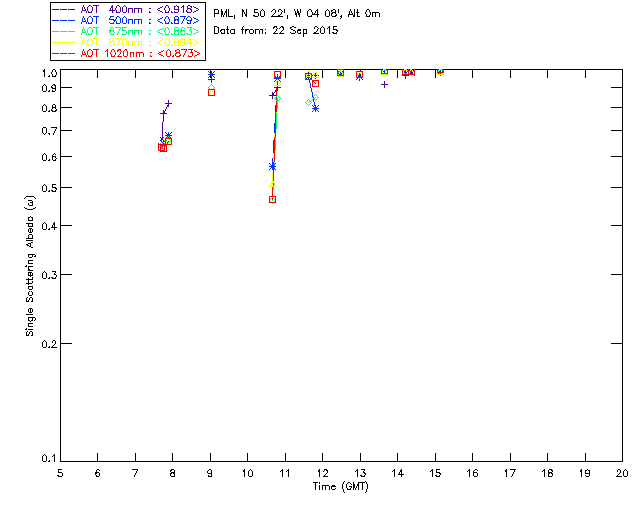Click the blue asterisk data point near 0.57
Viewport: 640px width, 512px height.
273,167
